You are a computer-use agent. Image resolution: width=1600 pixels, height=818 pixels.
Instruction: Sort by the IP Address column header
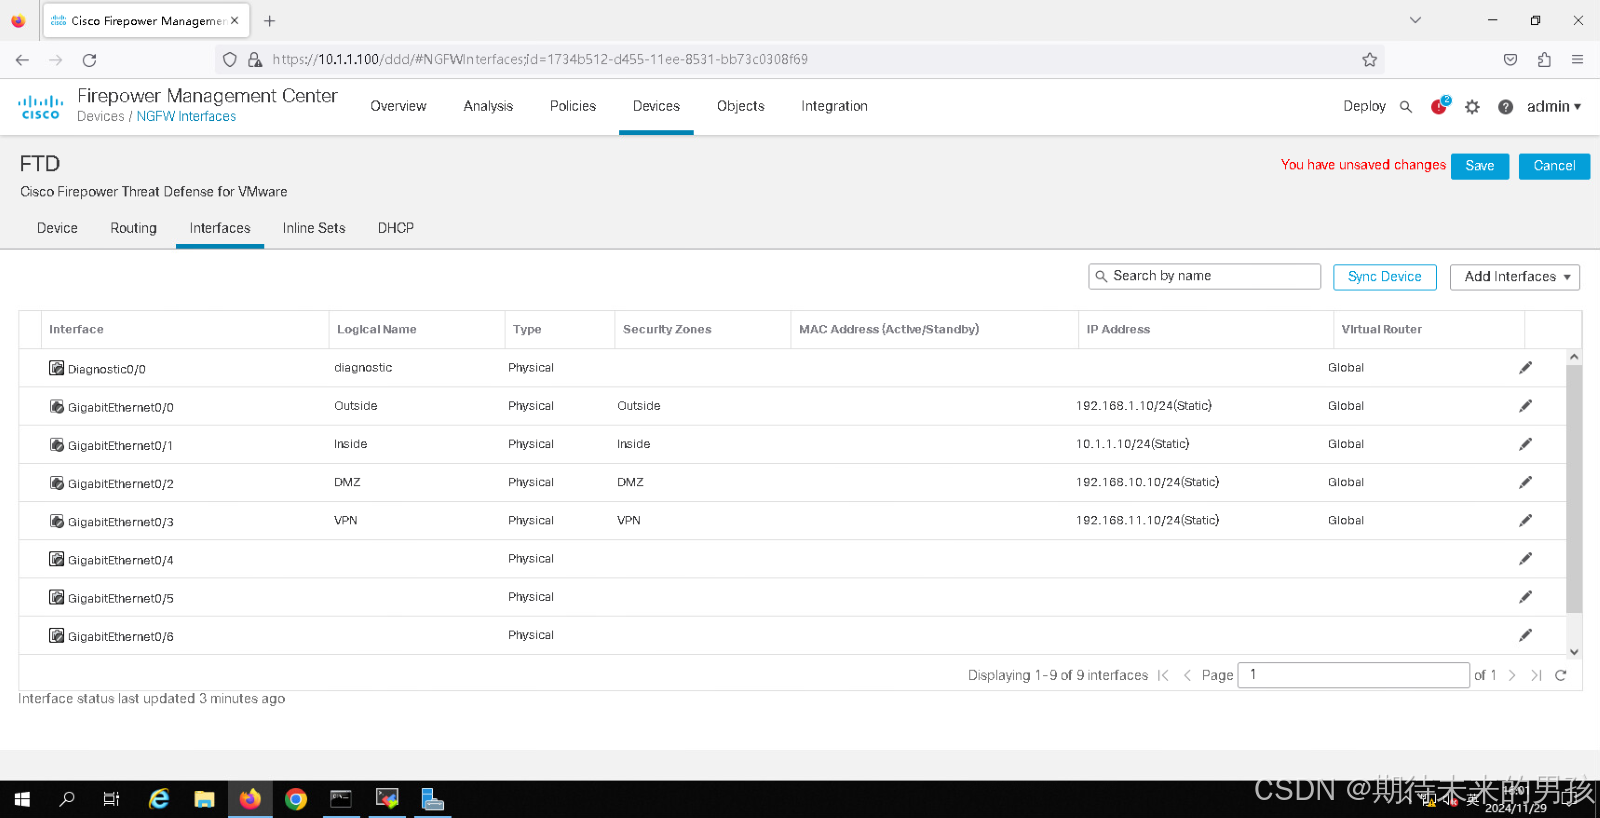click(1118, 329)
